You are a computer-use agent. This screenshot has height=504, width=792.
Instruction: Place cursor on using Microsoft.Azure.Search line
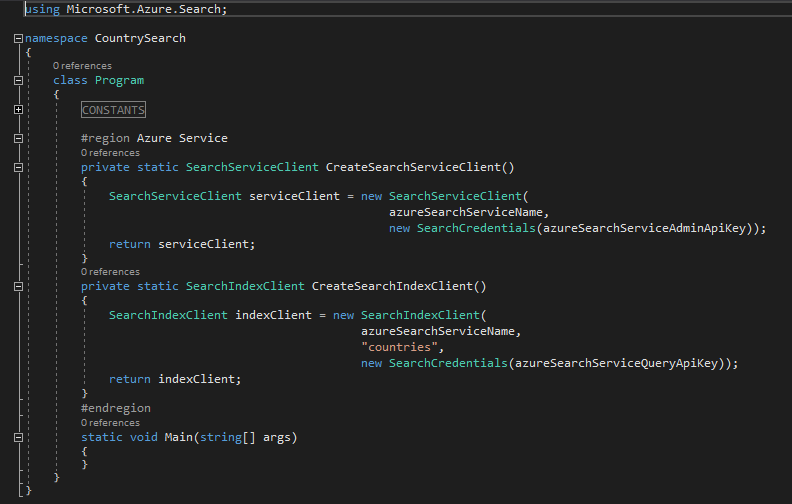(x=126, y=9)
